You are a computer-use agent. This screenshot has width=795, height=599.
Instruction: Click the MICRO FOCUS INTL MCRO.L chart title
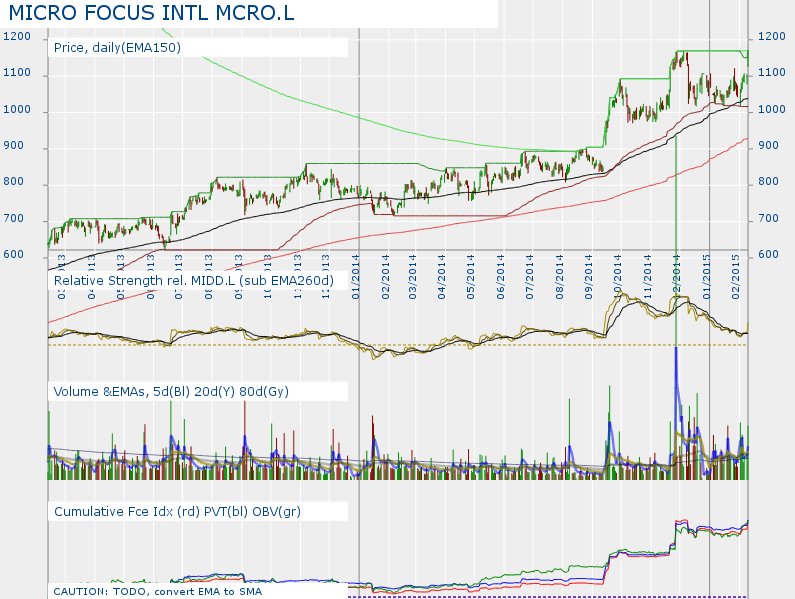click(x=152, y=13)
